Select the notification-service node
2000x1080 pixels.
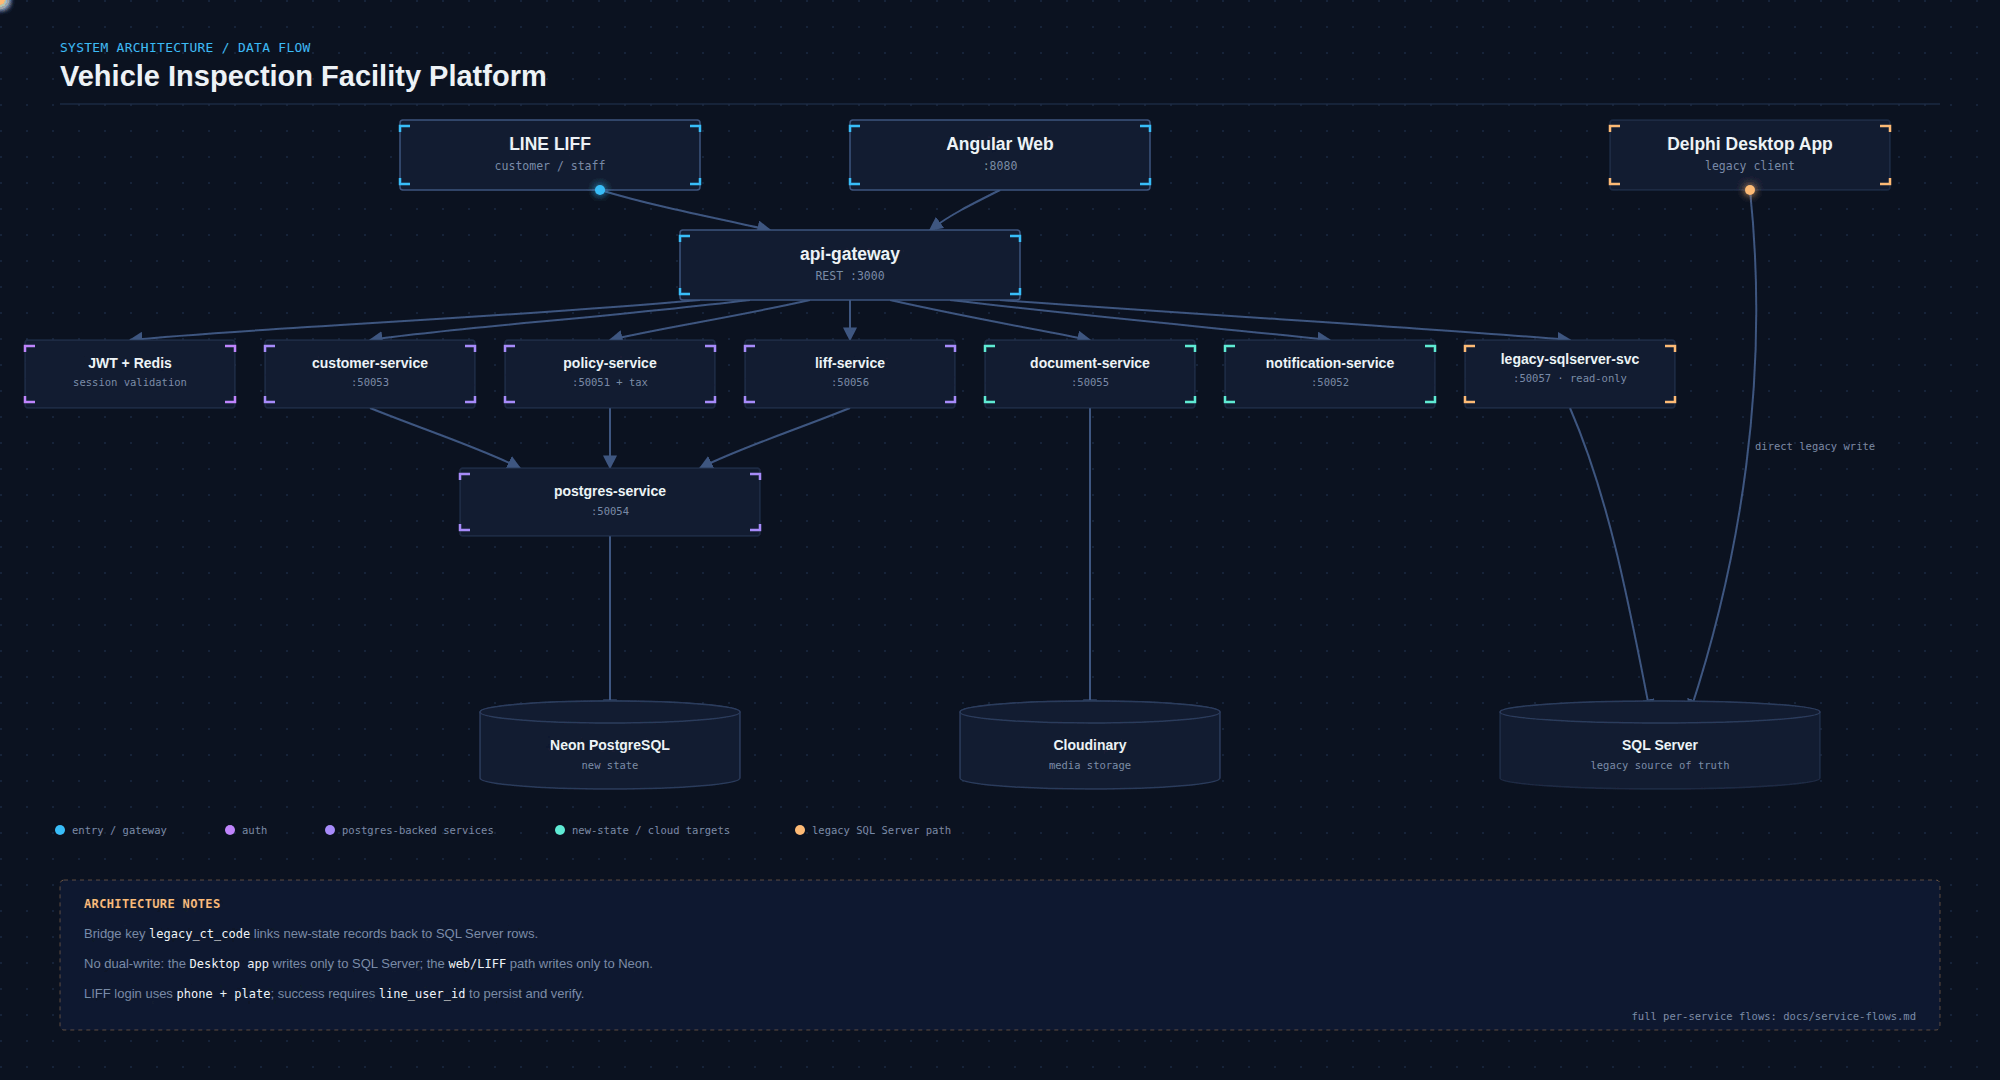coord(1330,375)
